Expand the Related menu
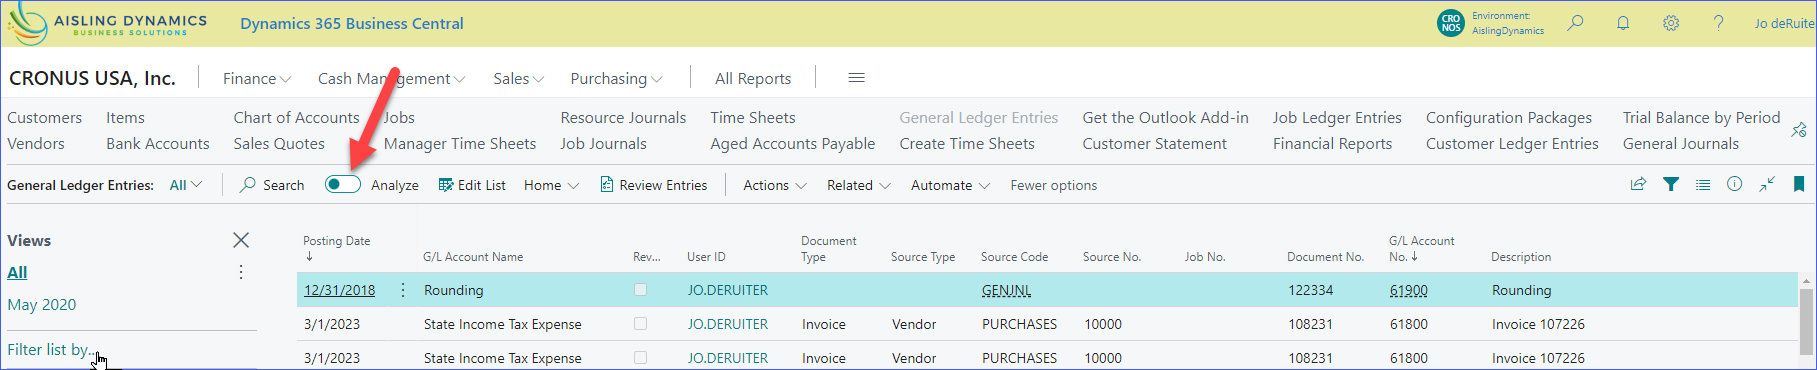1817x370 pixels. [859, 185]
